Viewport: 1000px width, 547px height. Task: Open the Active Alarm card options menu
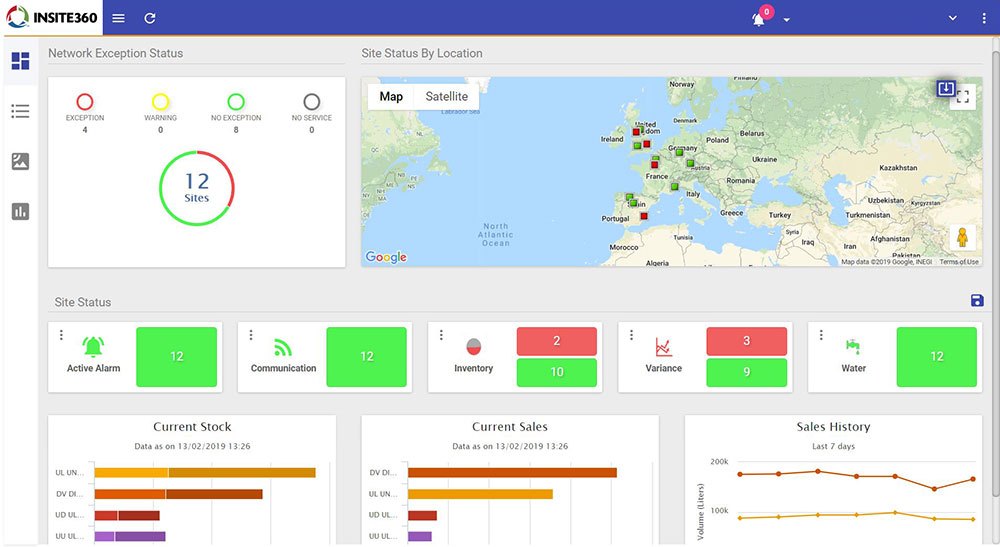tap(61, 335)
